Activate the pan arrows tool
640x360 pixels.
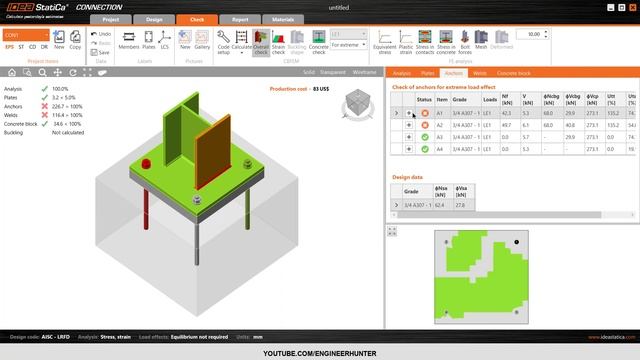click(58, 72)
